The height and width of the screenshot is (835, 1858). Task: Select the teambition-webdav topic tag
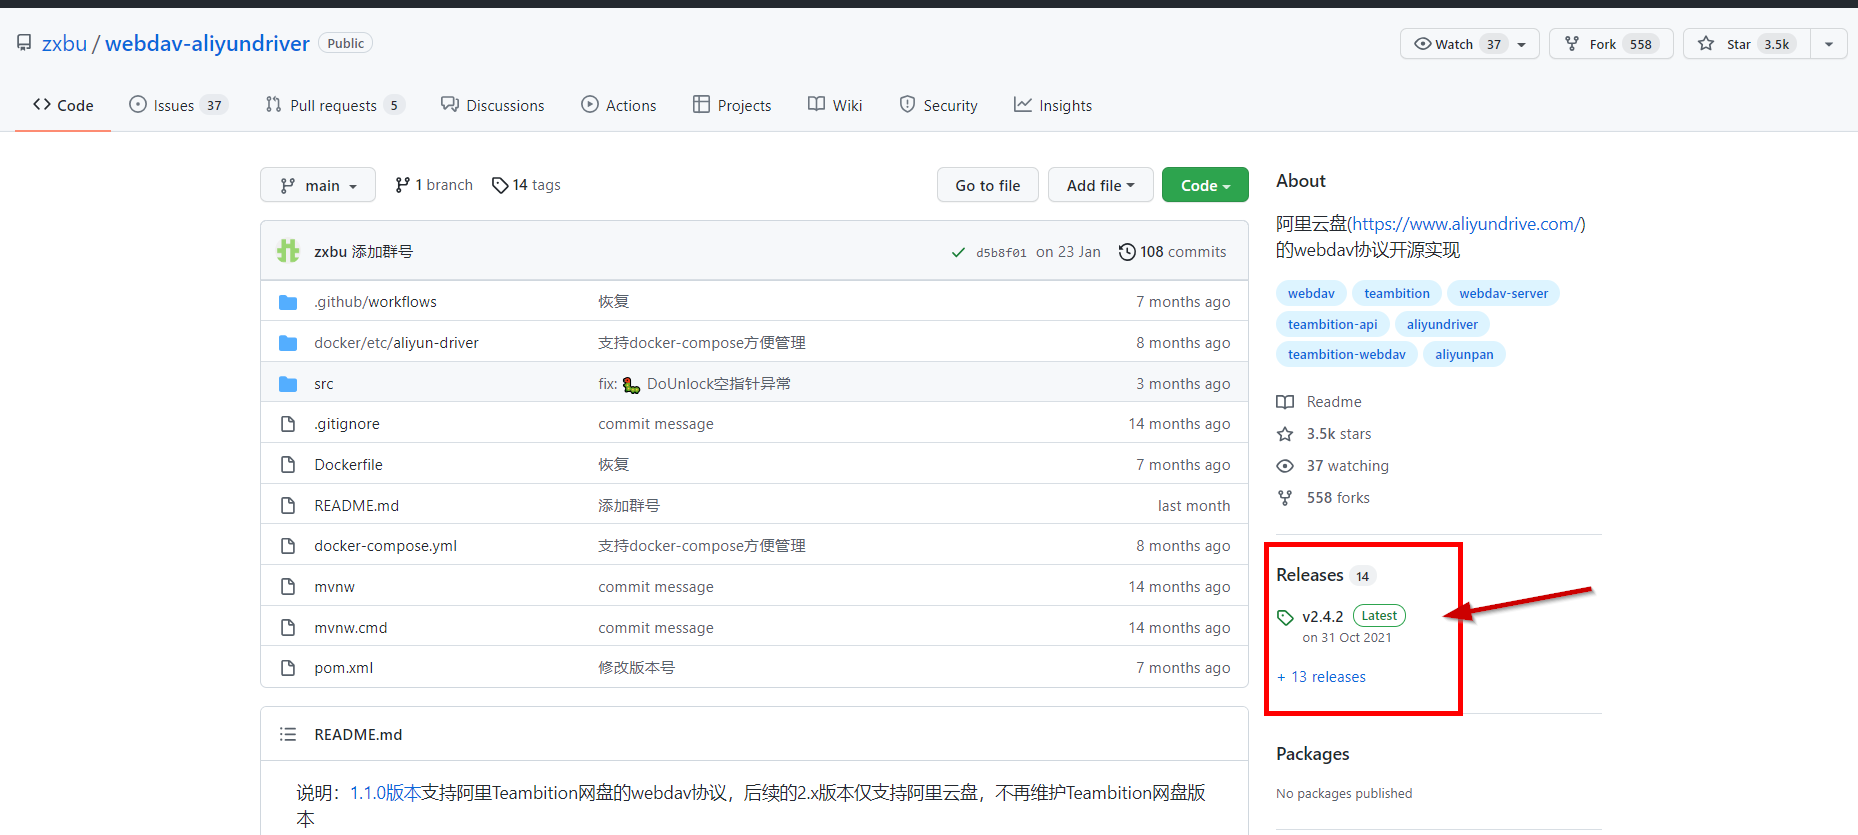pos(1346,354)
